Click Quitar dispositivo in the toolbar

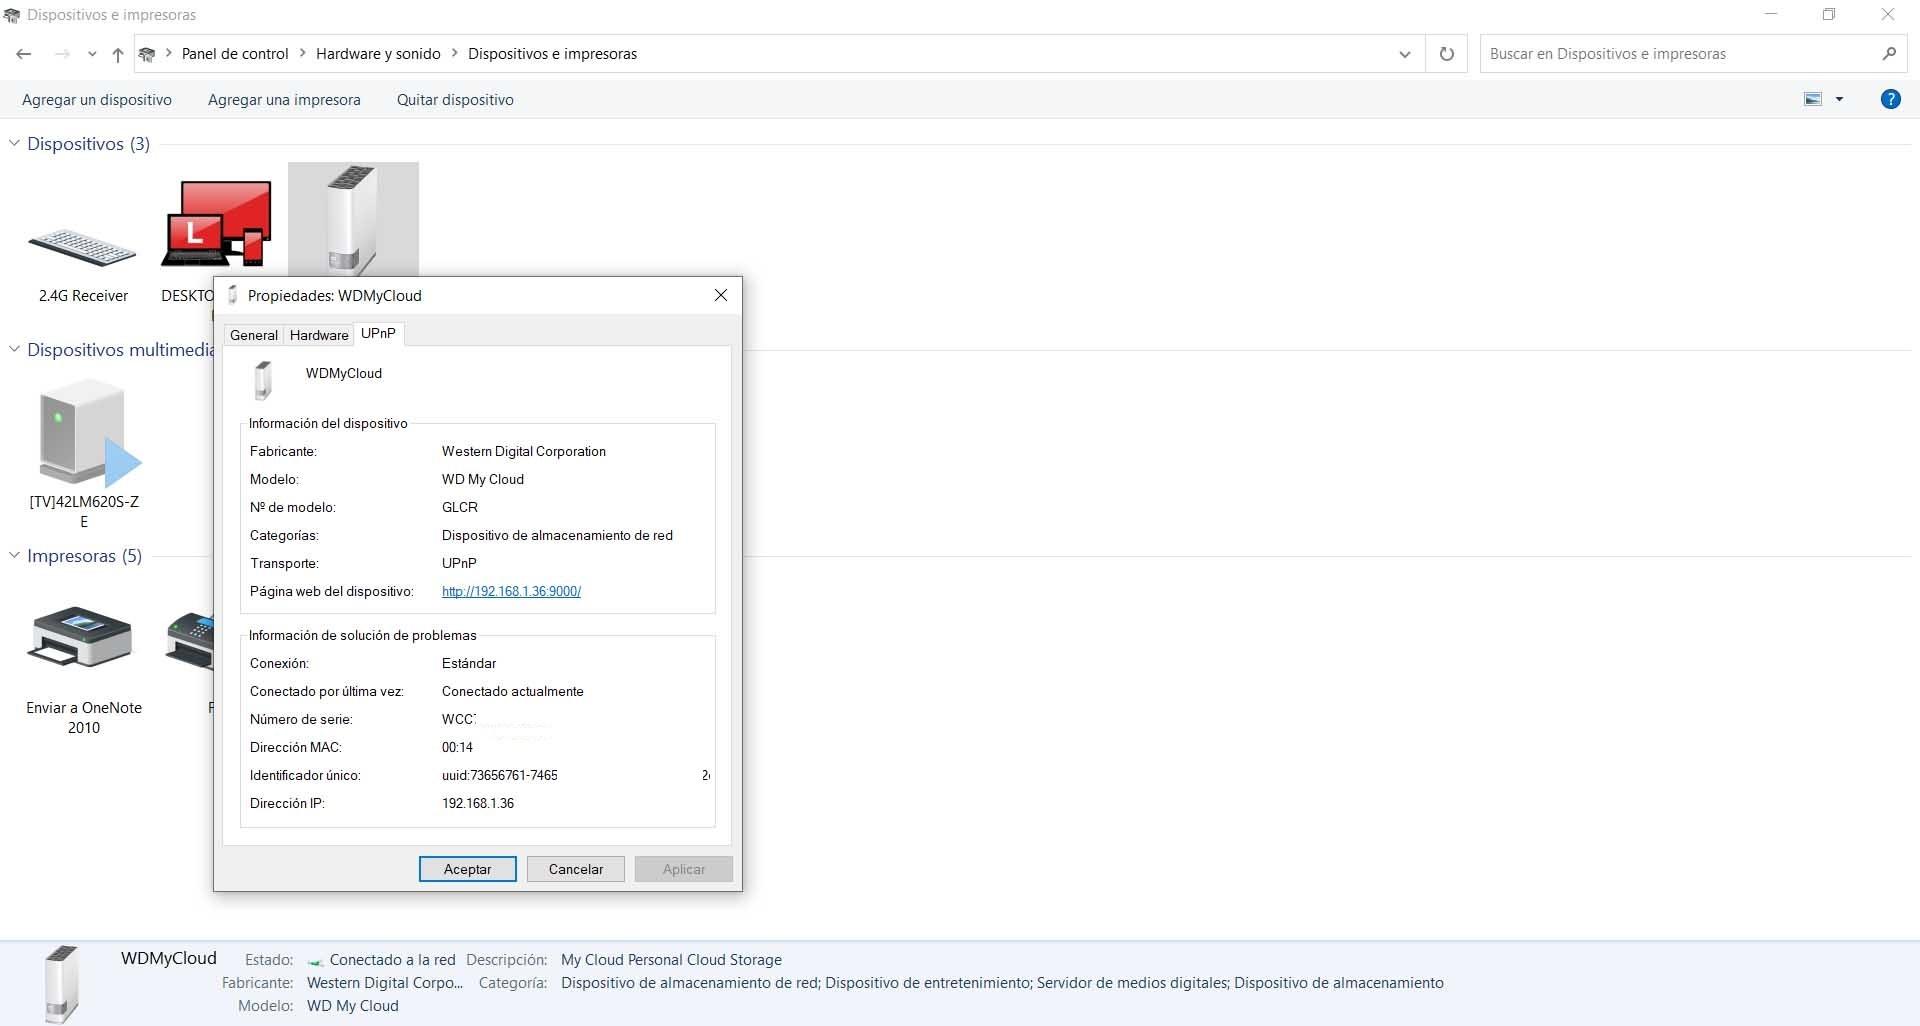tap(455, 100)
